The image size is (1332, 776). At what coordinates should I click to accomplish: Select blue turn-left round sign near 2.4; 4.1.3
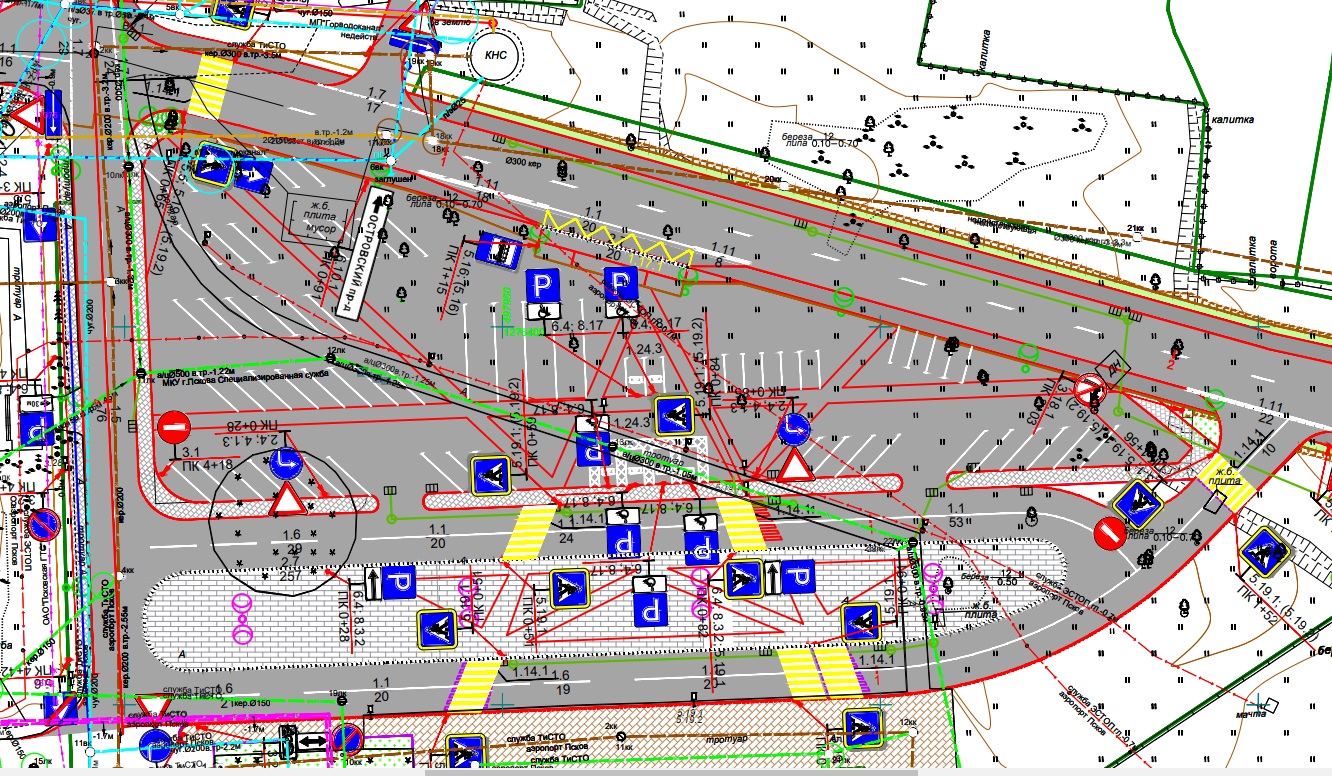pyautogui.click(x=796, y=429)
